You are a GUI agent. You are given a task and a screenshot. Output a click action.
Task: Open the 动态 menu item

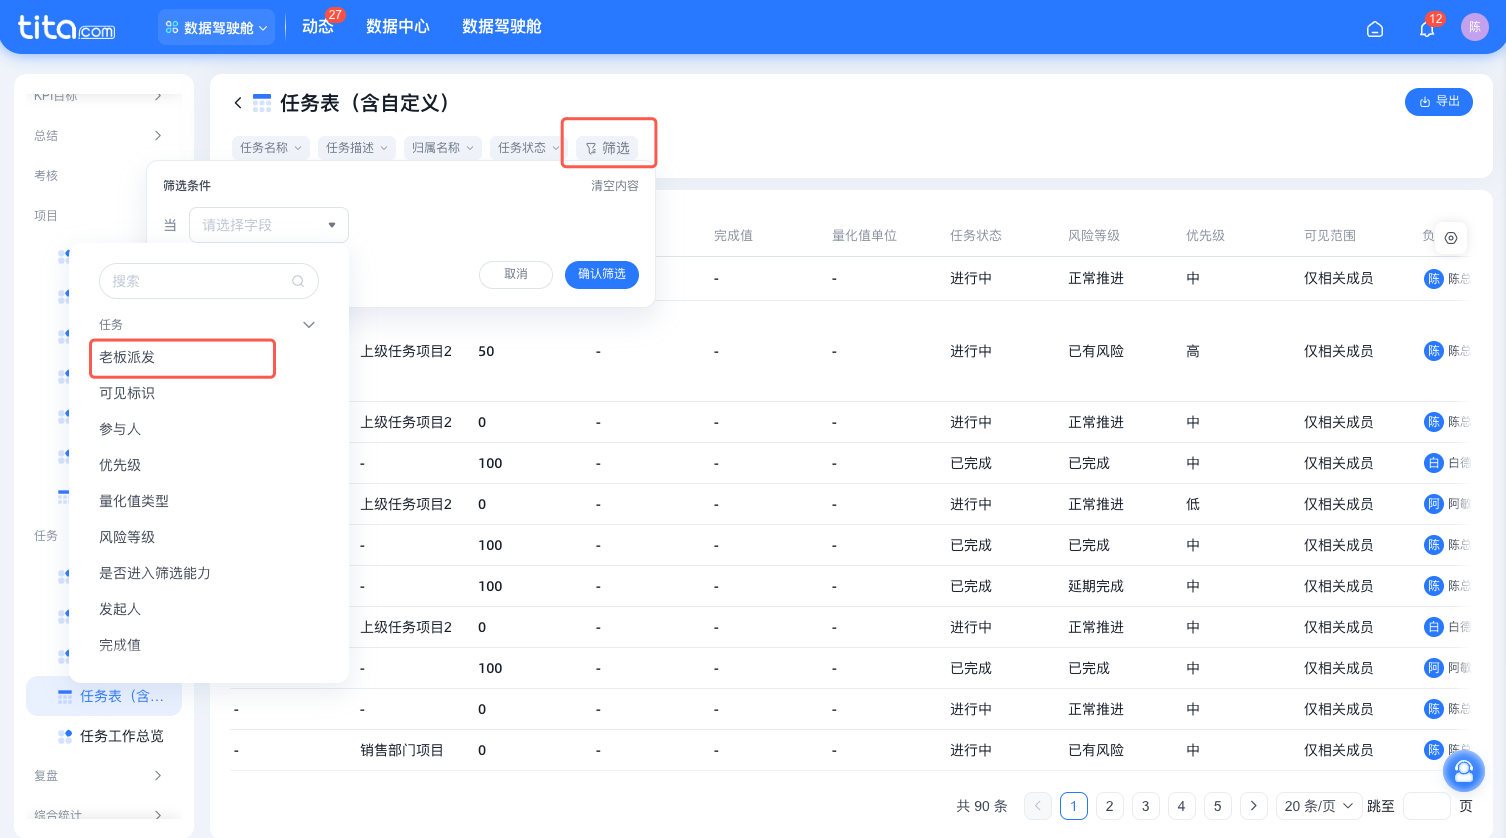tap(319, 27)
